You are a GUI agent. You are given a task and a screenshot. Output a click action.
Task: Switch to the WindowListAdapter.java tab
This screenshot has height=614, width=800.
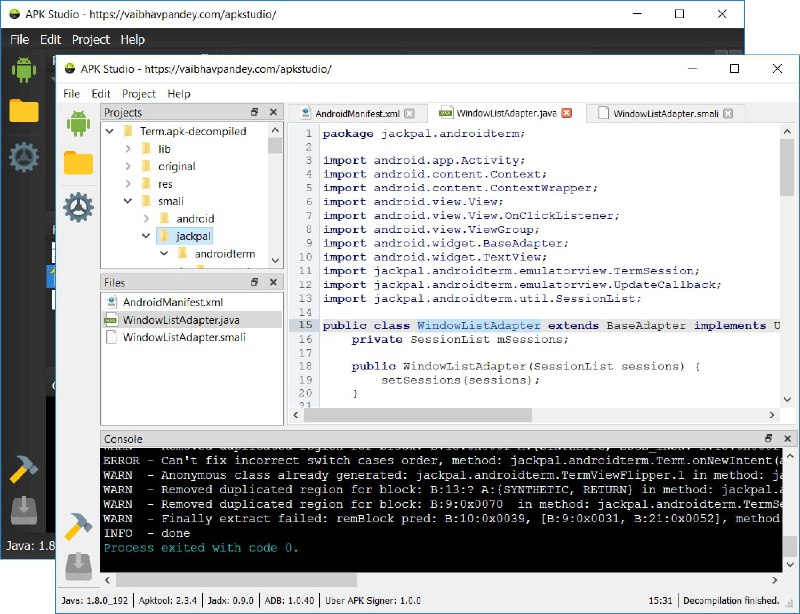[506, 113]
